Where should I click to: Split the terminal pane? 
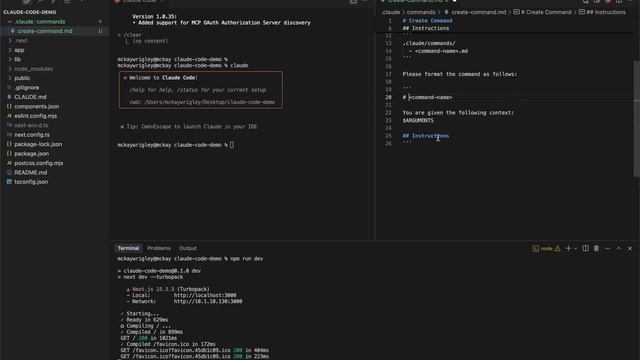coord(585,248)
